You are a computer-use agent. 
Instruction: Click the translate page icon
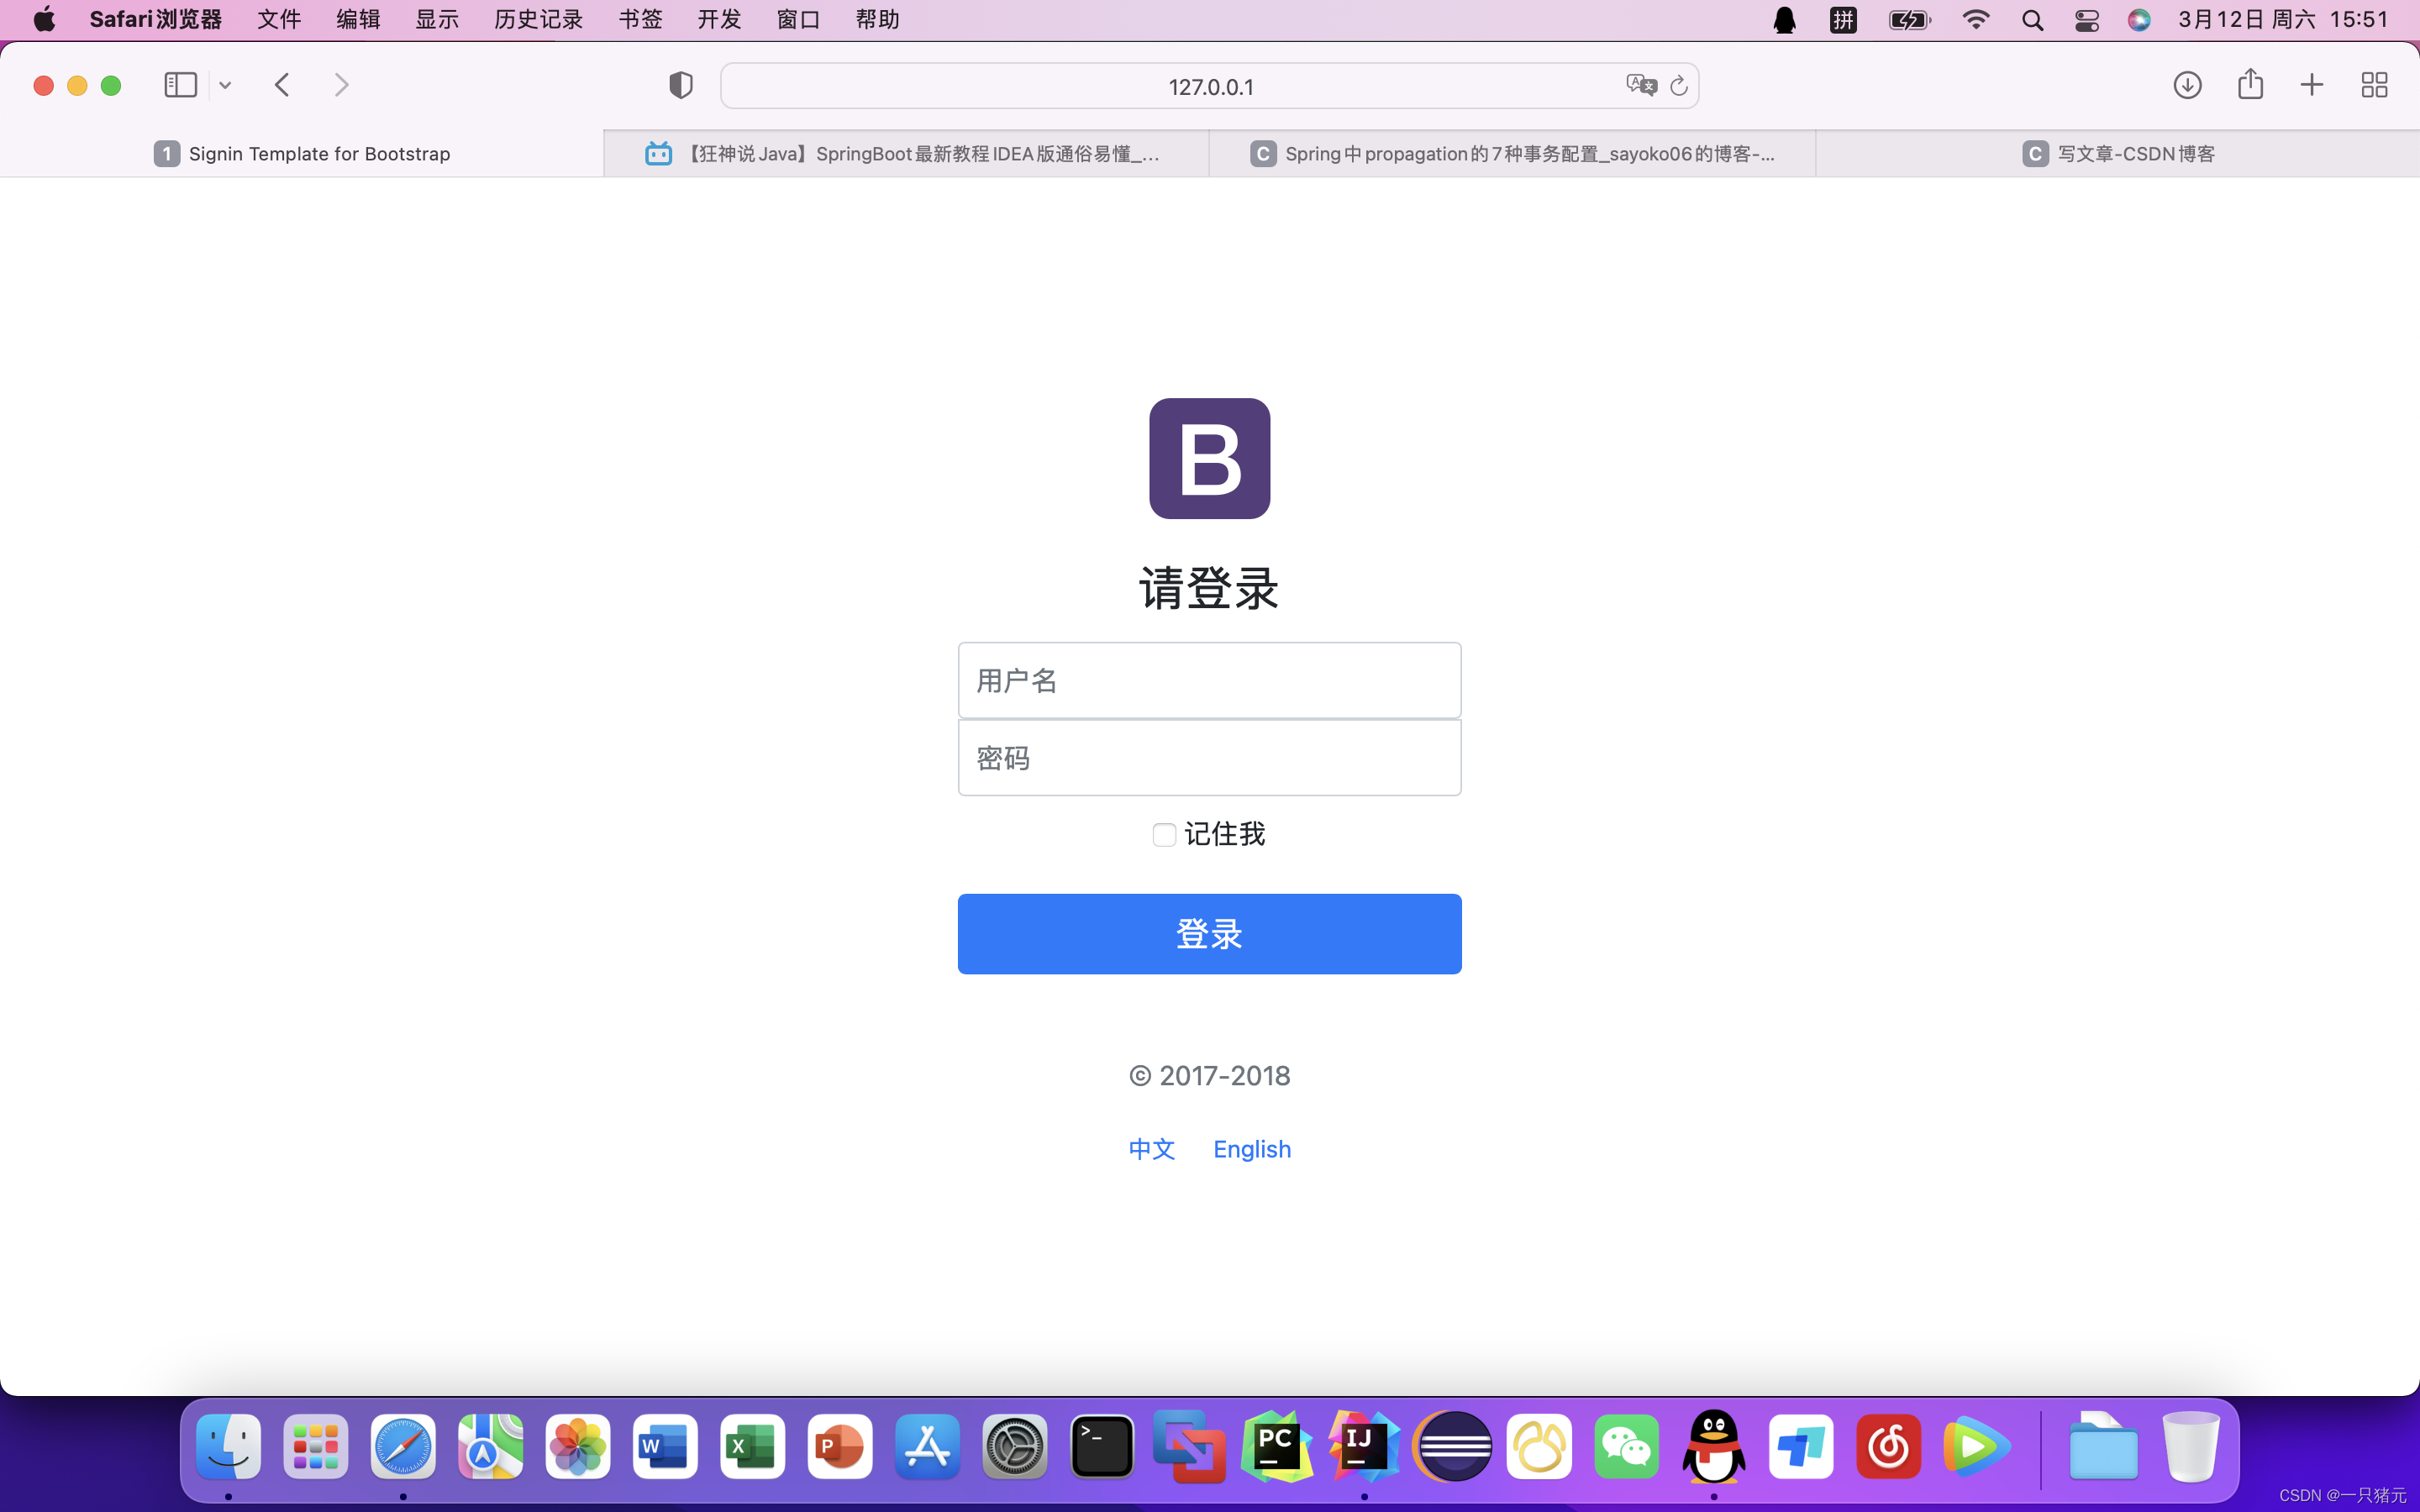click(x=1640, y=85)
